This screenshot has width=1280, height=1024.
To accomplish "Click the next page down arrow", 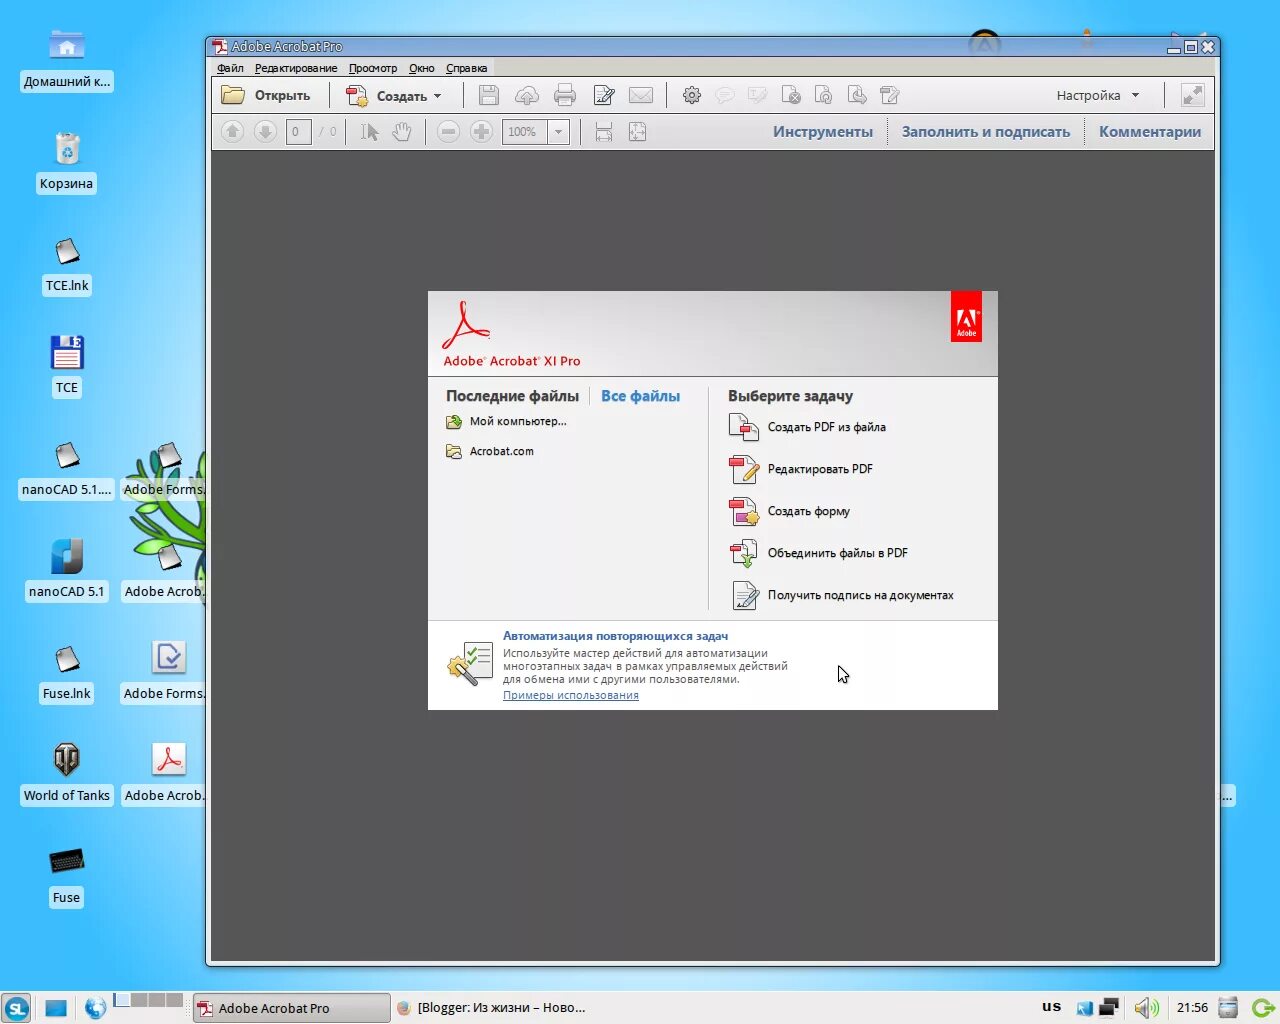I will click(x=265, y=132).
